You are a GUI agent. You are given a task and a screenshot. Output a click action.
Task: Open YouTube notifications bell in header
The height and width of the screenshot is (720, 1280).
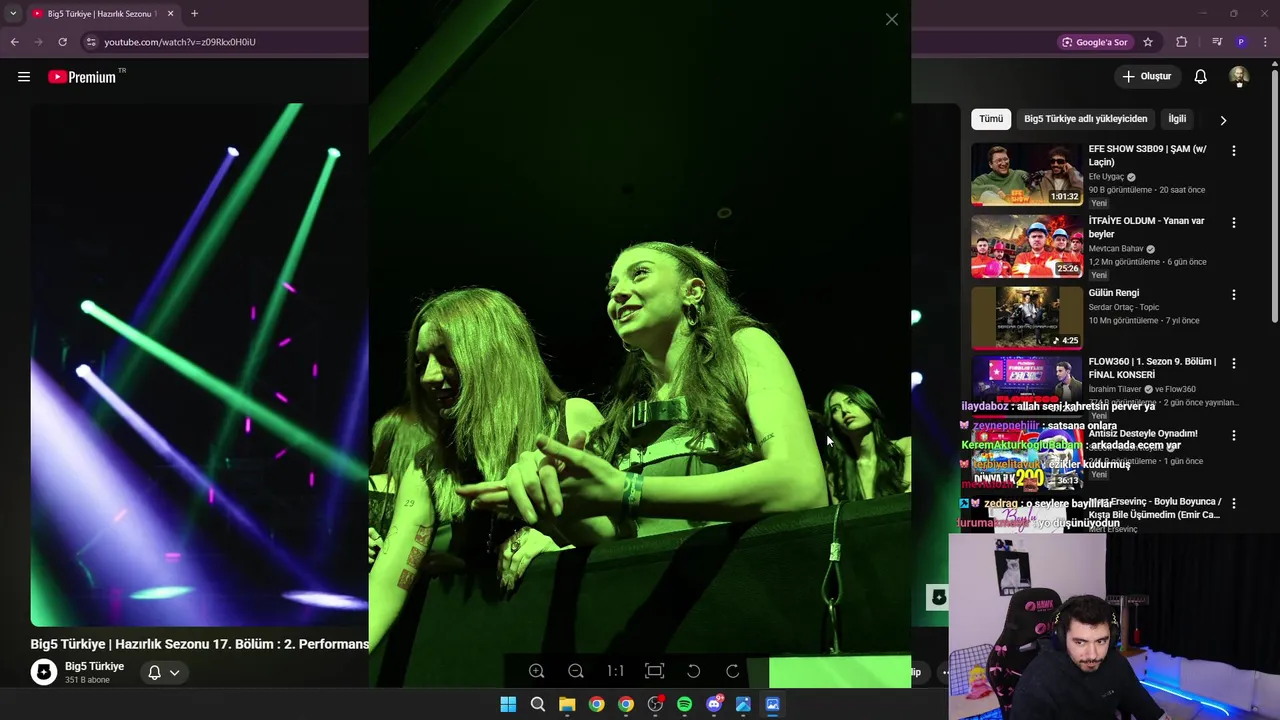click(1201, 77)
